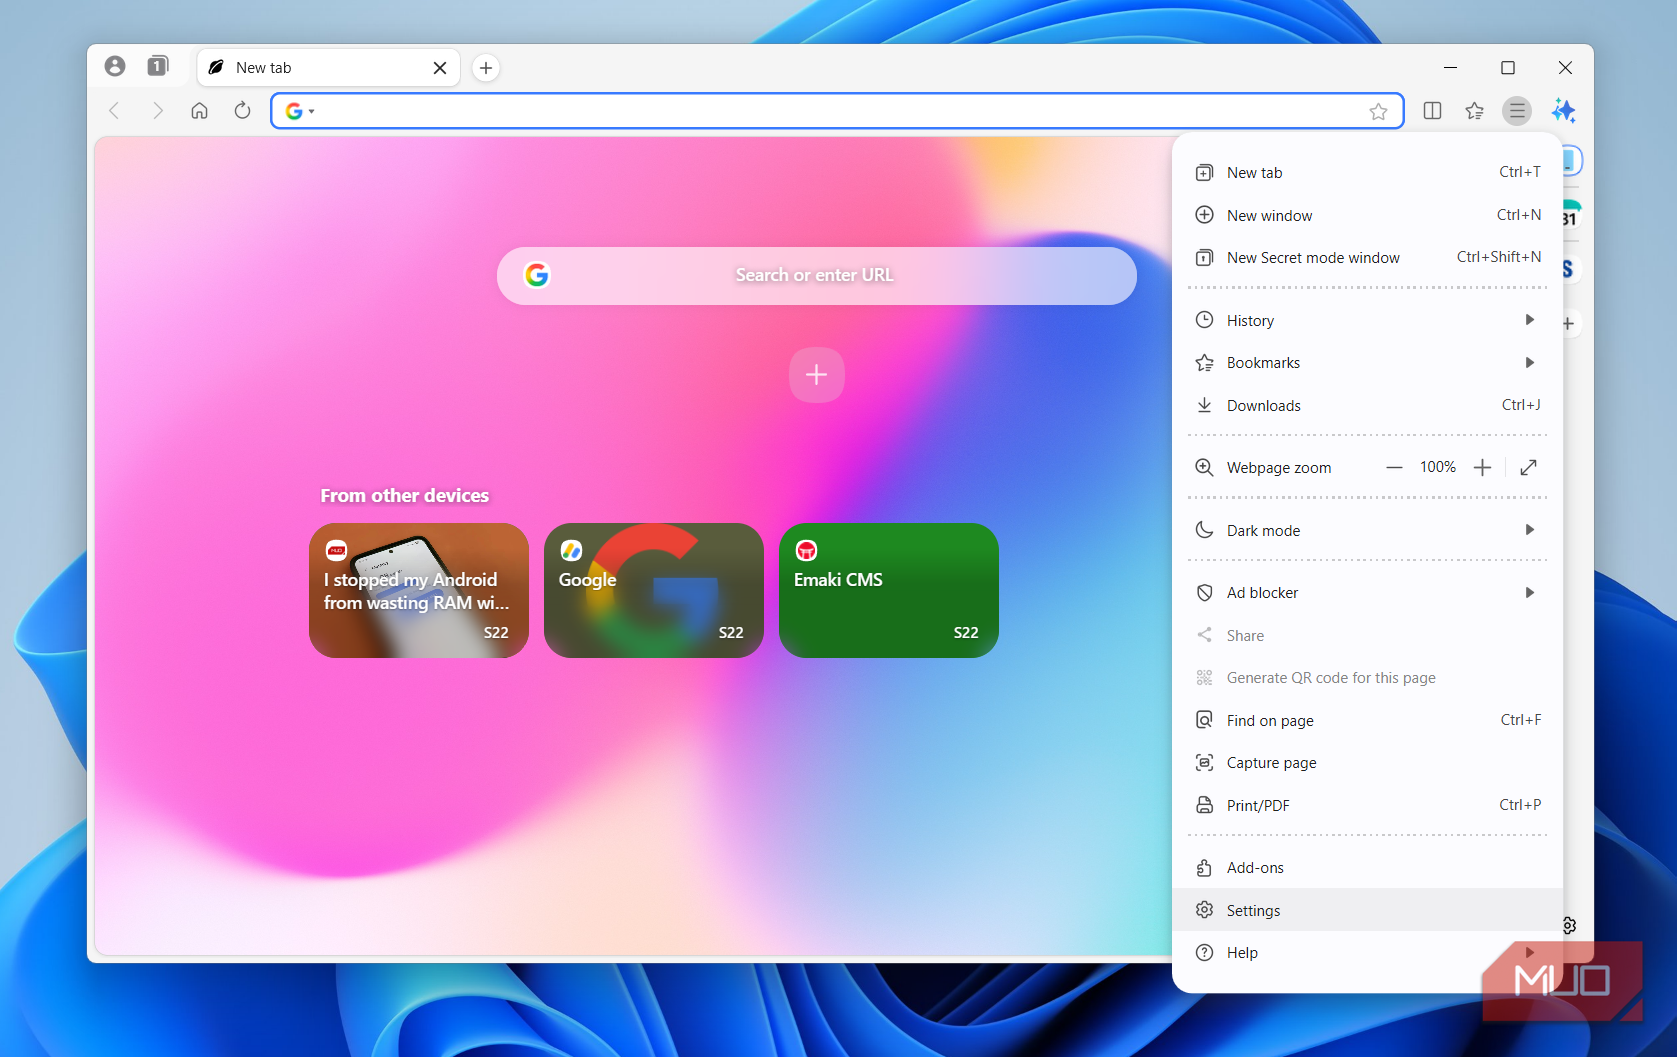Screen dimensions: 1677x1057
Task: Toggle the hamburger main menu button
Action: [x=1517, y=111]
